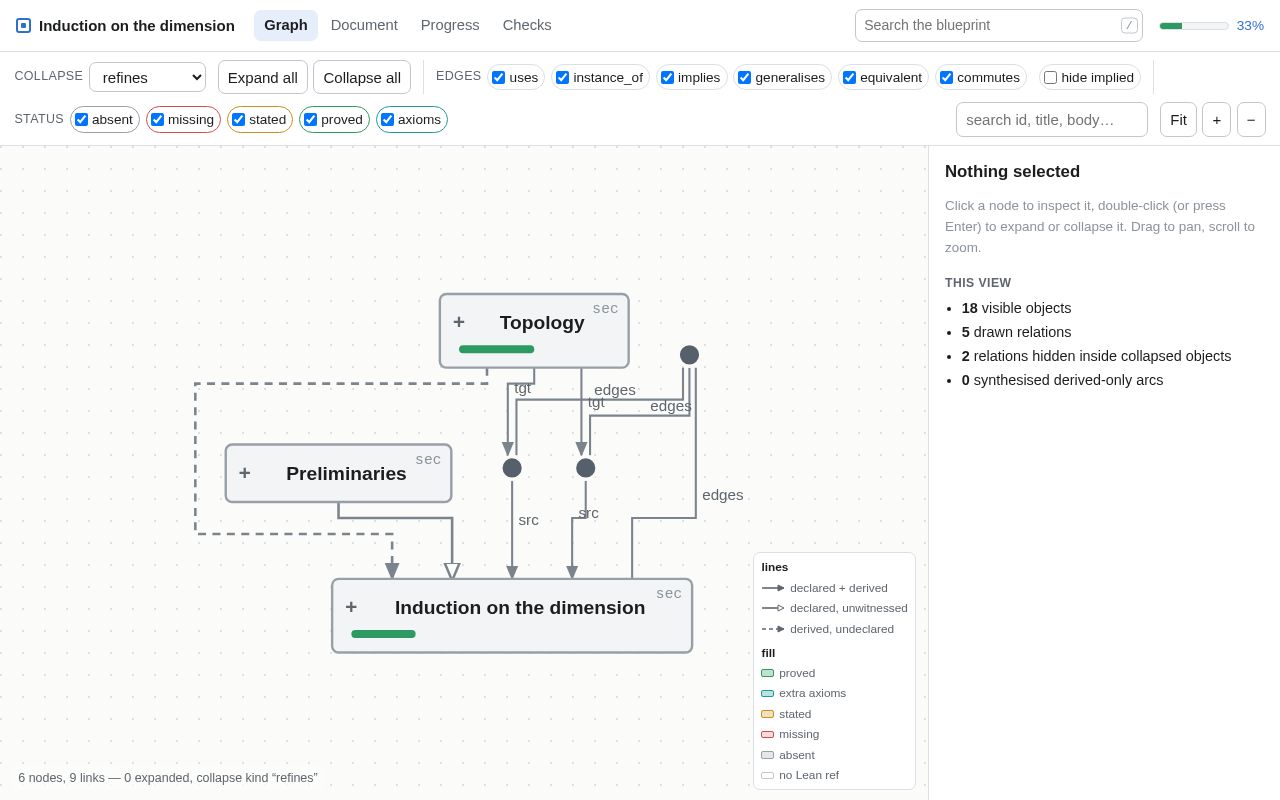Uncheck the implies edge type
The width and height of the screenshot is (1280, 800).
[667, 77]
